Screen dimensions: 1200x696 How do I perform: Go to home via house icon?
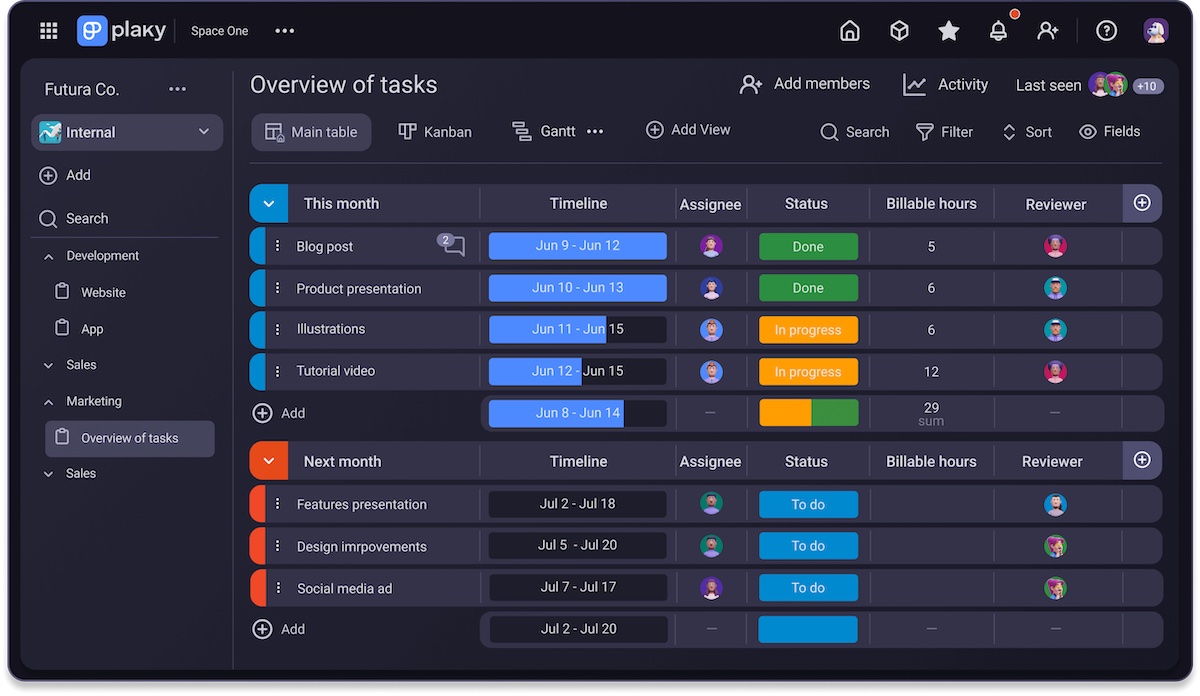click(x=849, y=31)
